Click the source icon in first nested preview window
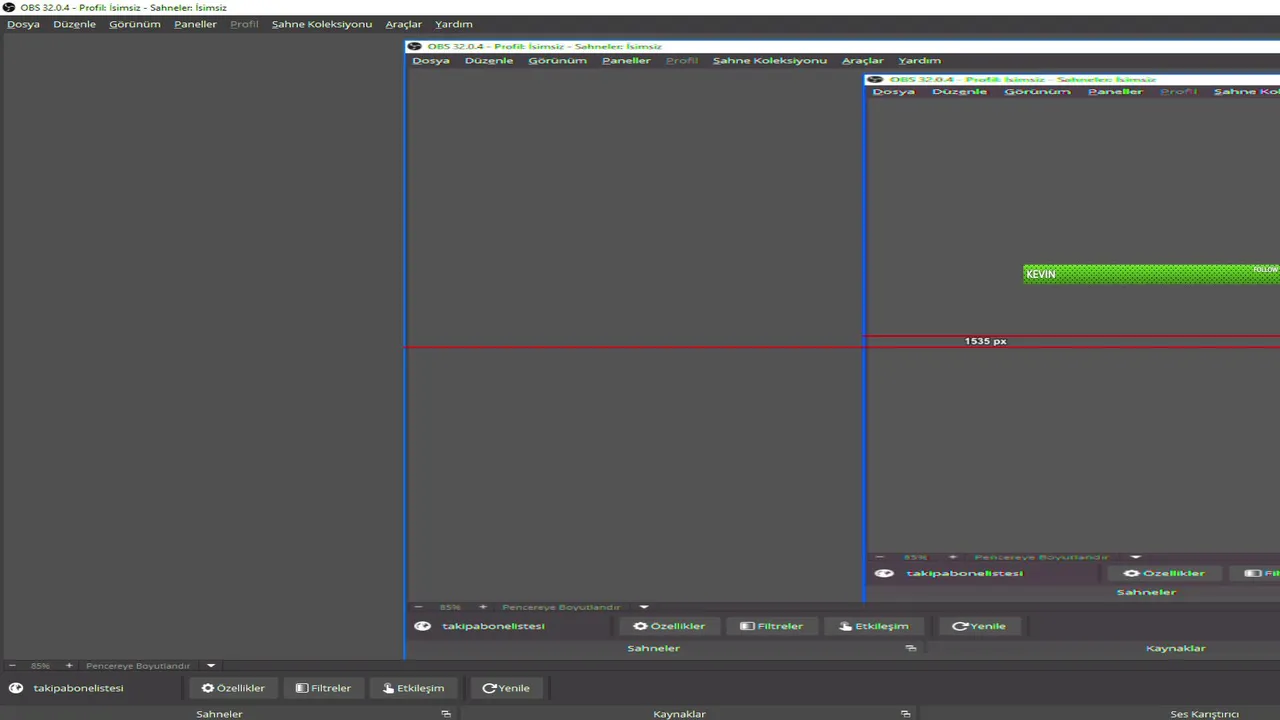The height and width of the screenshot is (720, 1280). [423, 626]
